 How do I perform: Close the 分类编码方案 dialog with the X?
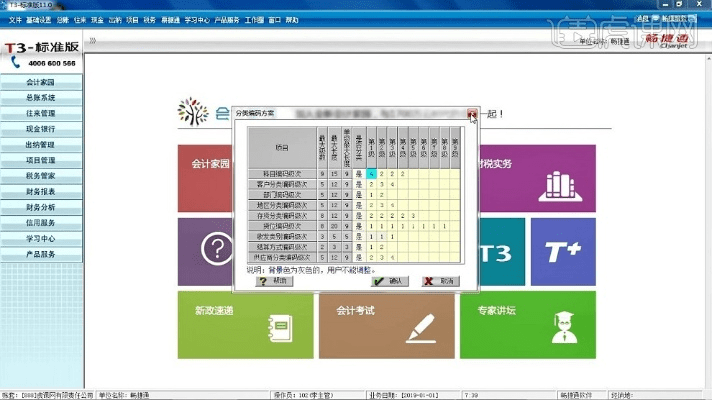click(x=472, y=113)
